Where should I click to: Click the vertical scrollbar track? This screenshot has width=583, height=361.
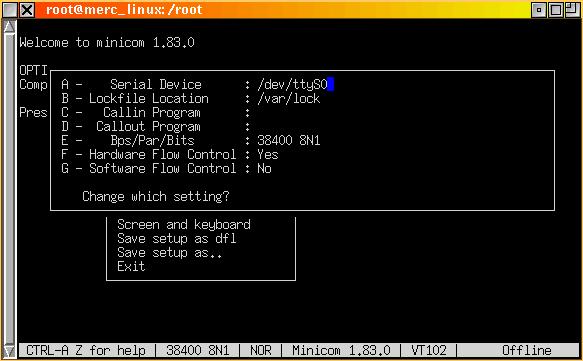click(9, 188)
